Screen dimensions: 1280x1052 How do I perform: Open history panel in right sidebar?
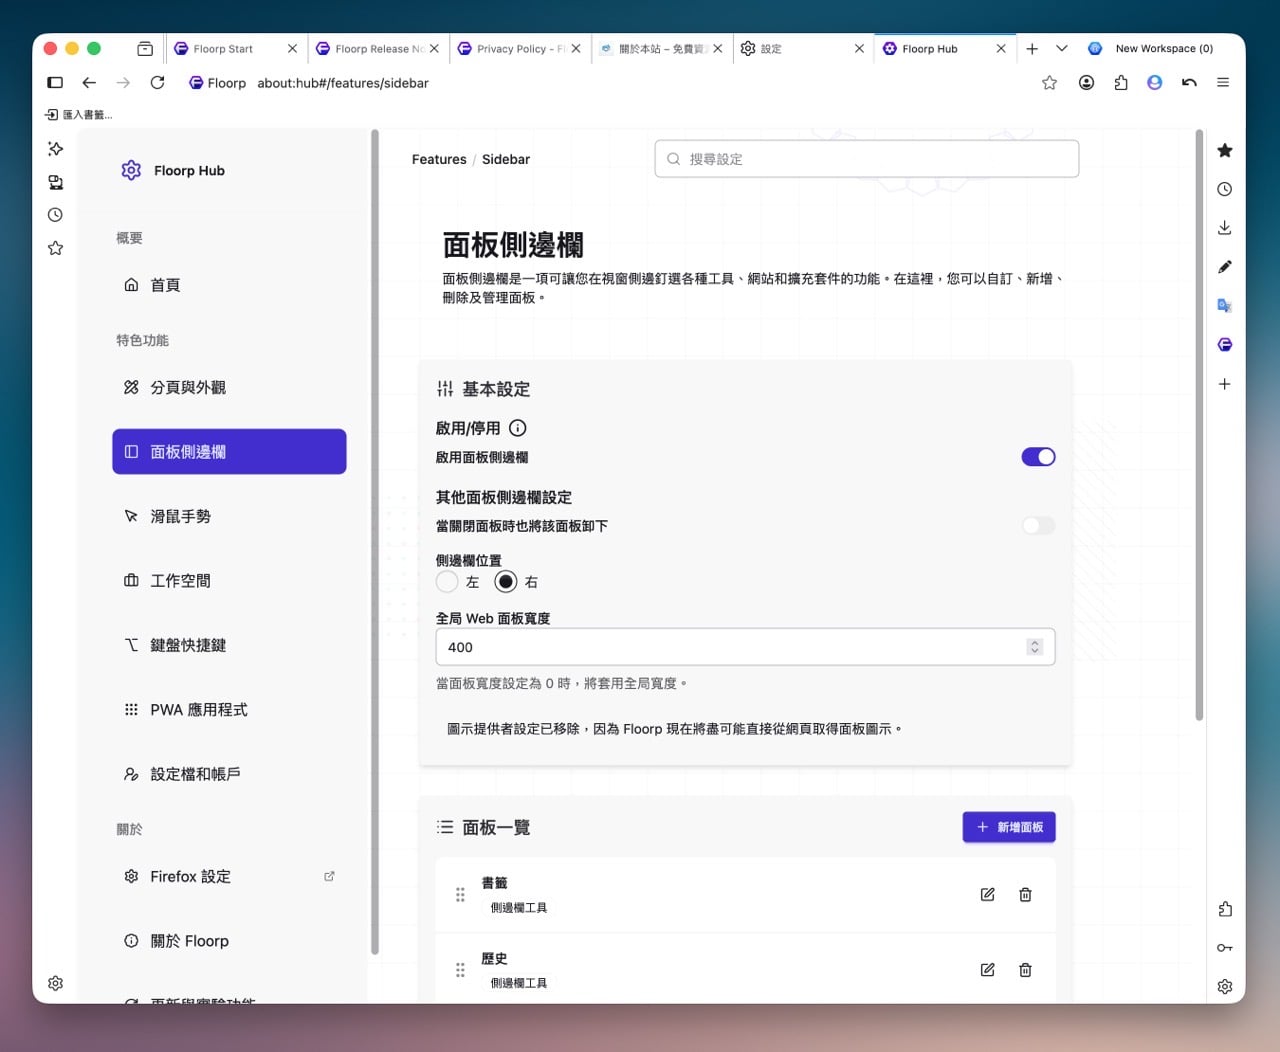tap(1224, 189)
